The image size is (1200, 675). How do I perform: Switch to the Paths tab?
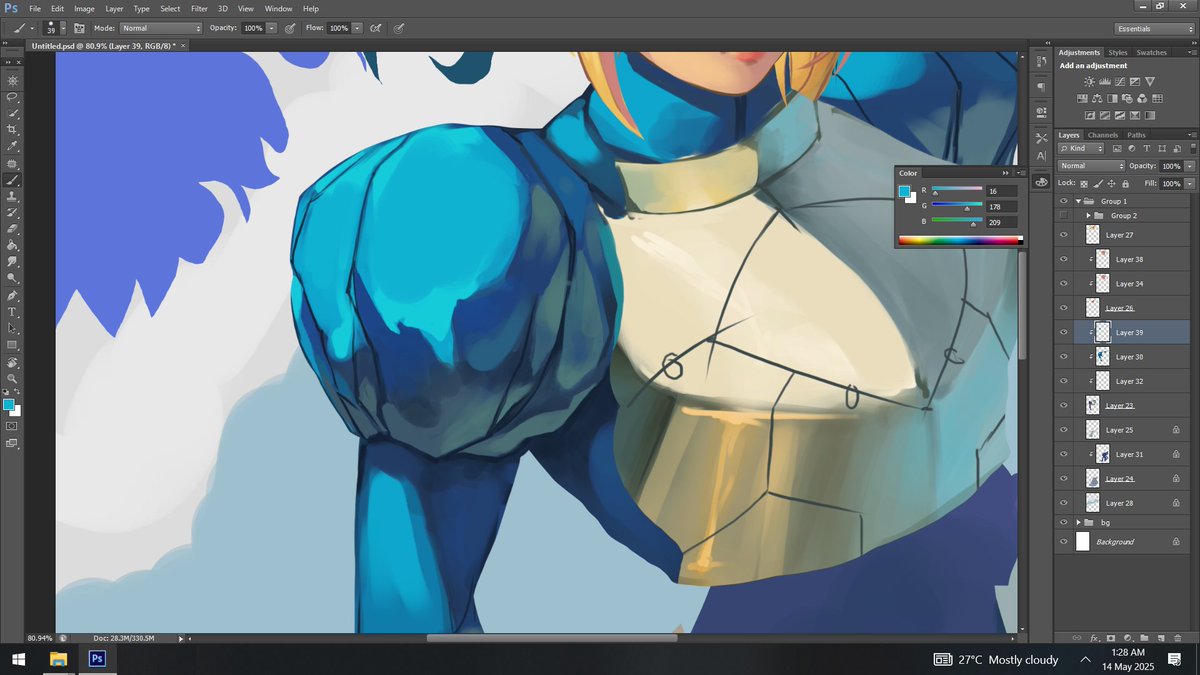tap(1136, 135)
